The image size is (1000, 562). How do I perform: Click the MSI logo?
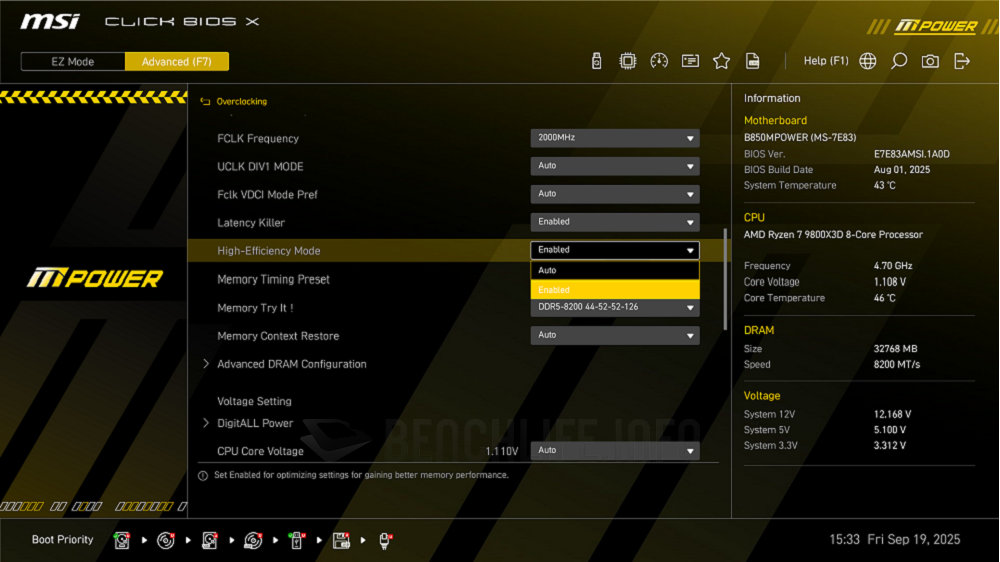50,22
